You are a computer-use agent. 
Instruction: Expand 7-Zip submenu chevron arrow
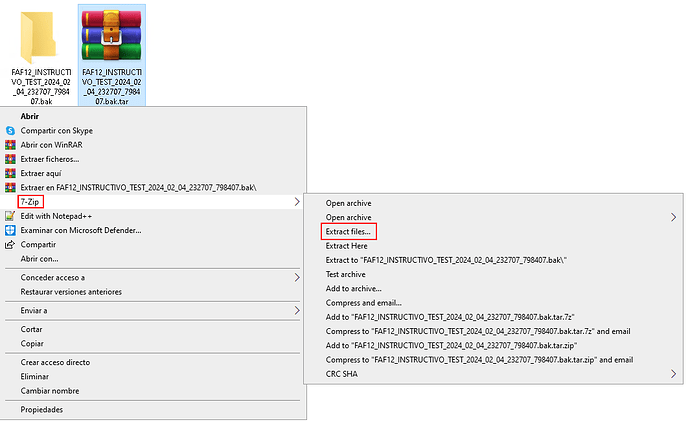(297, 202)
